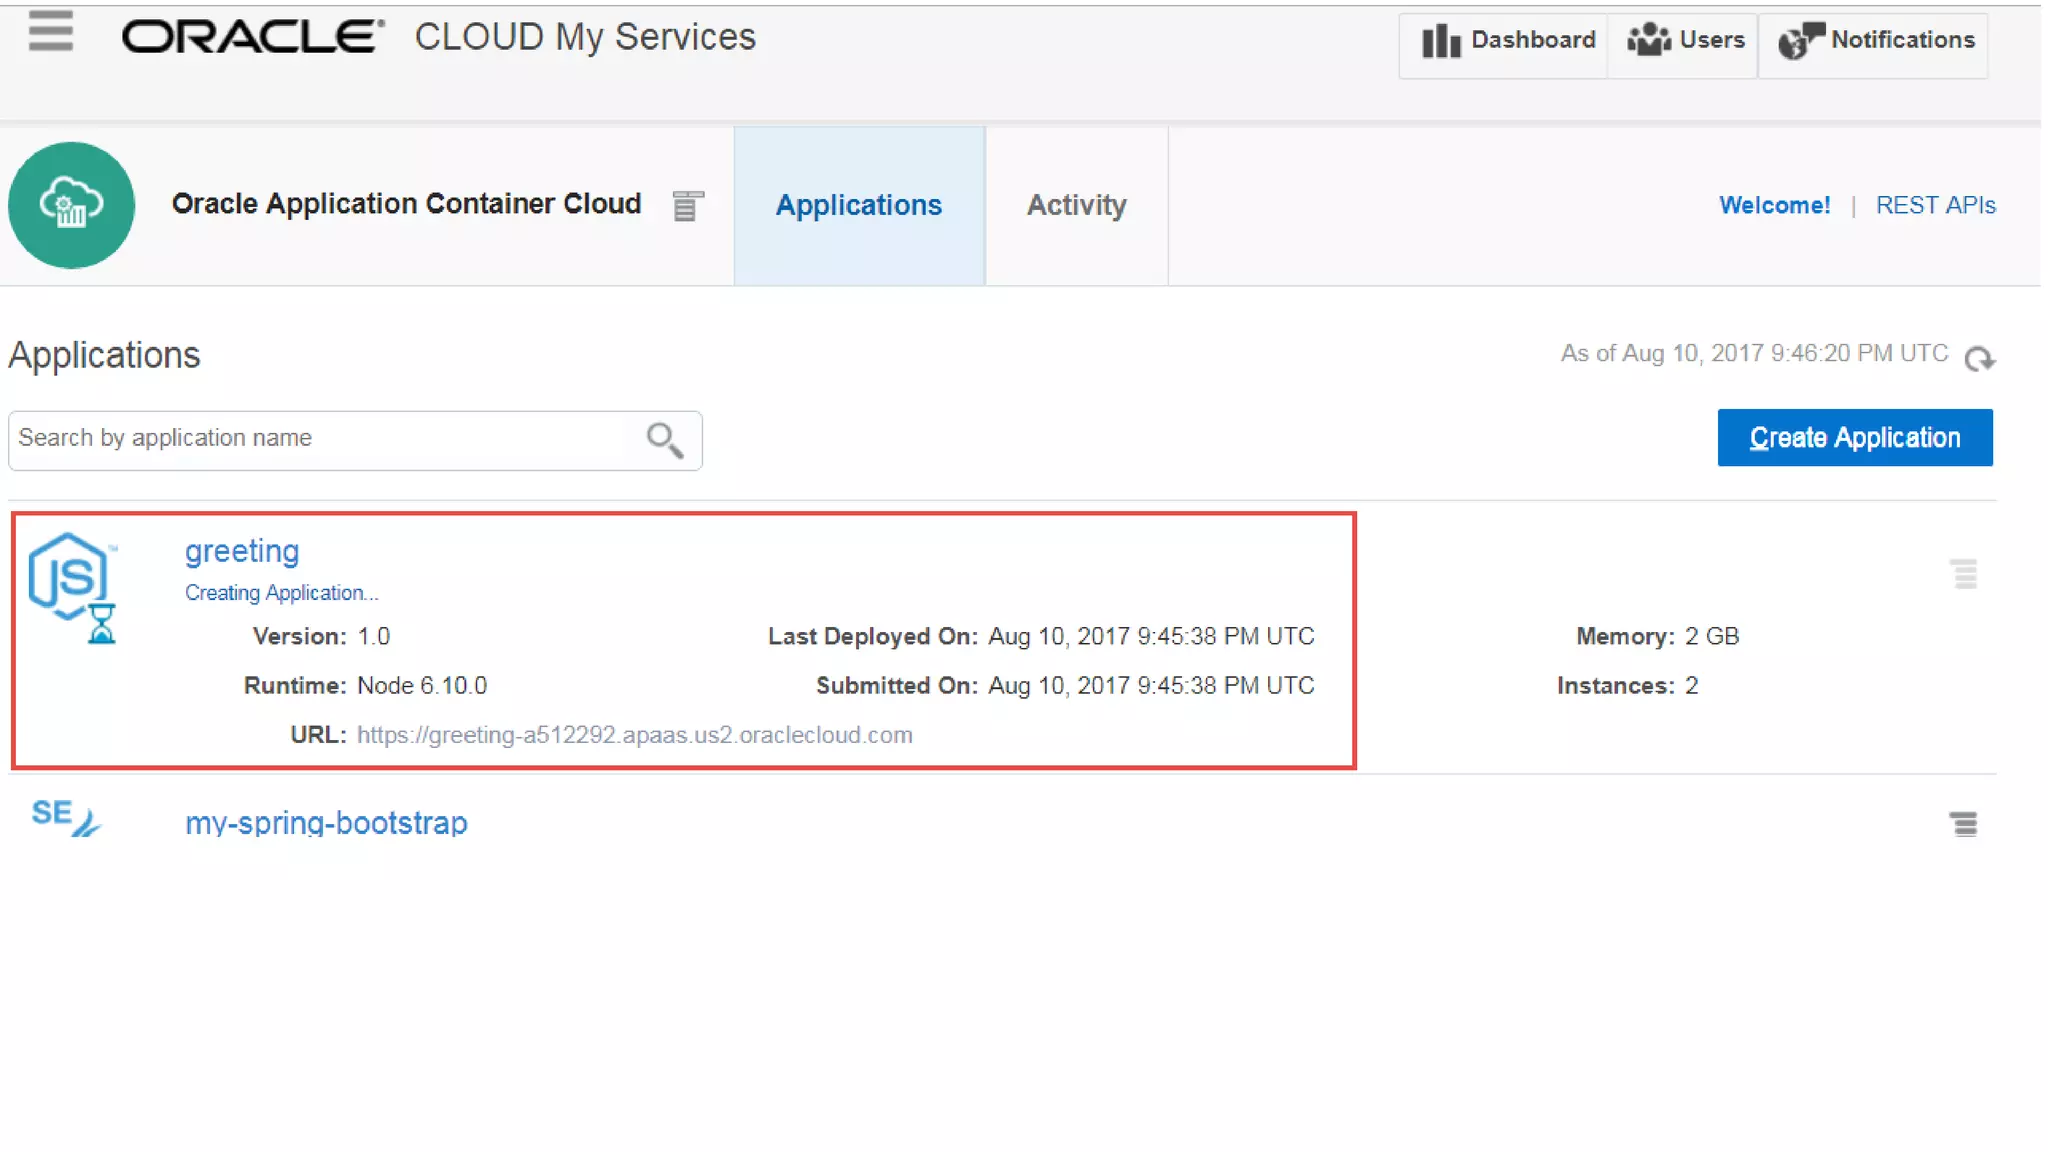Switch to the Applications tab

click(x=859, y=205)
